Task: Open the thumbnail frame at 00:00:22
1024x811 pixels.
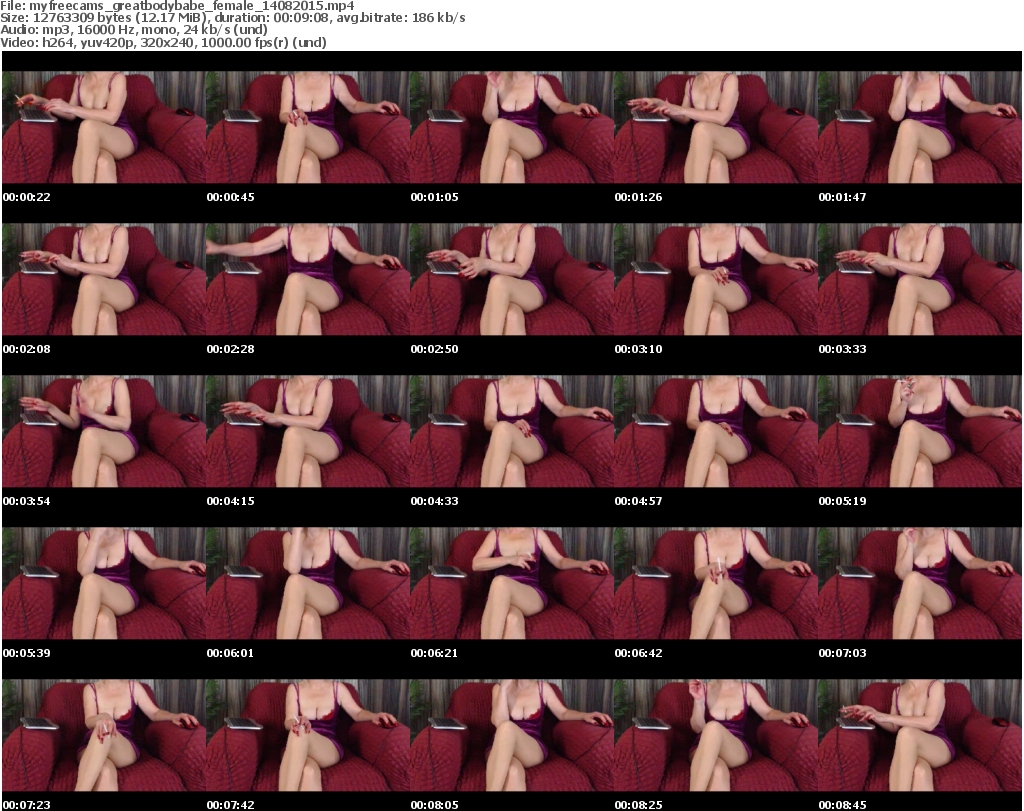Action: click(x=104, y=127)
